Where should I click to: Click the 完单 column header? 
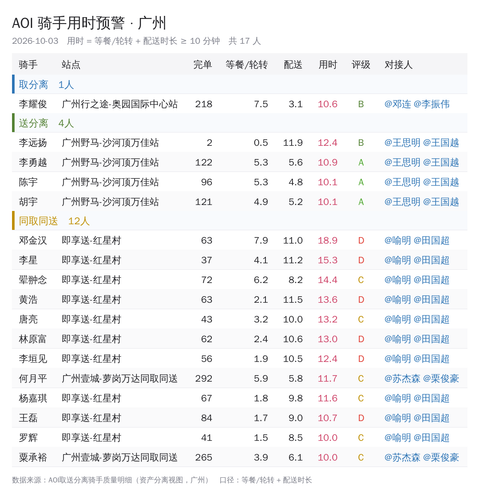(x=203, y=64)
